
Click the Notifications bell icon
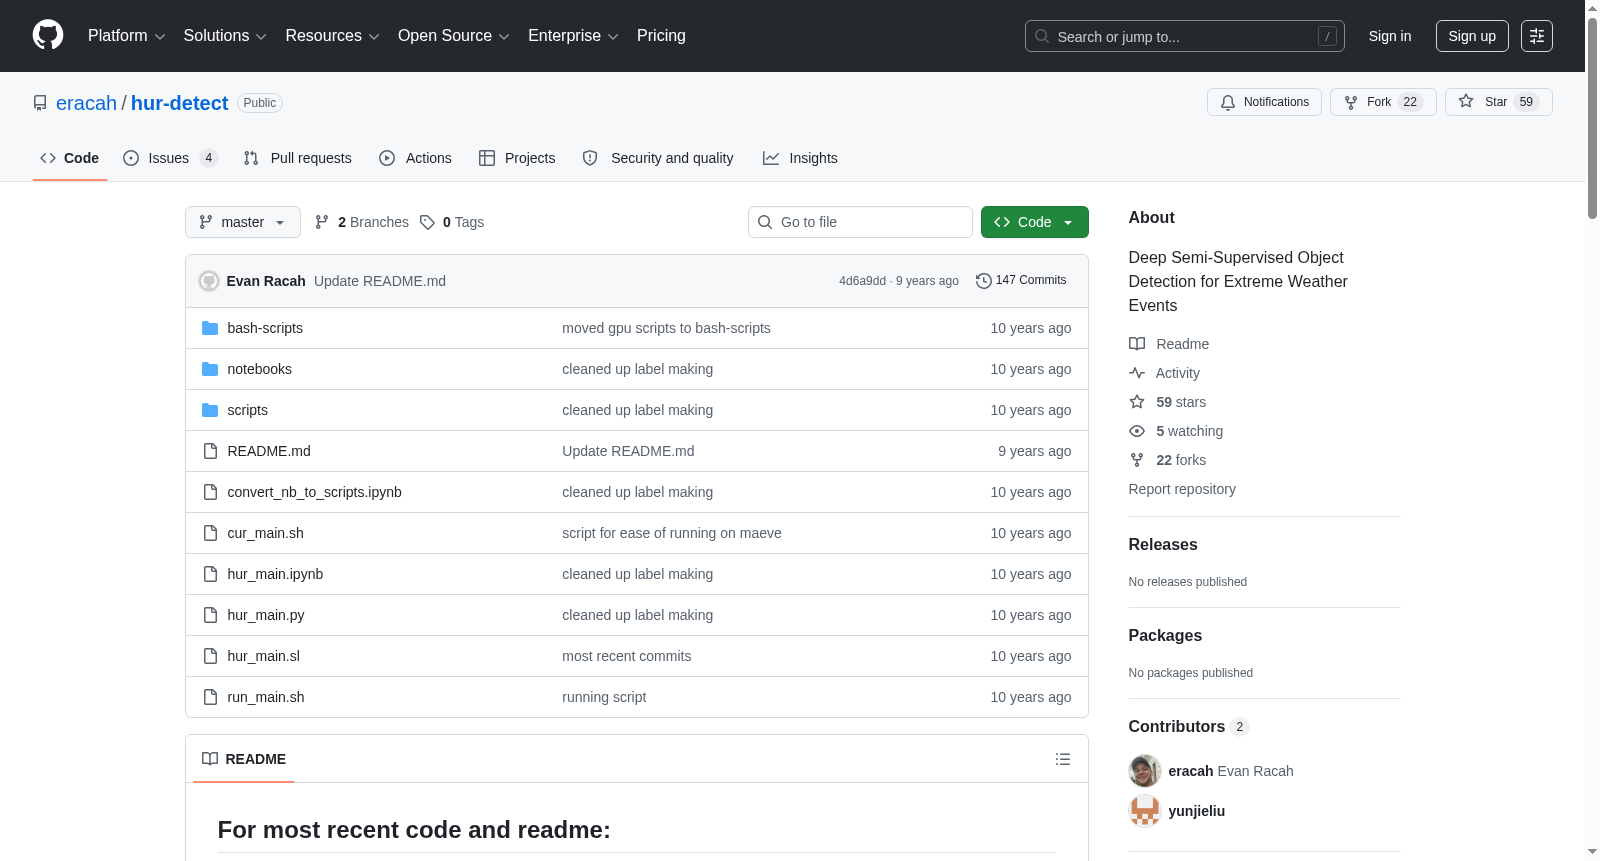pyautogui.click(x=1228, y=102)
